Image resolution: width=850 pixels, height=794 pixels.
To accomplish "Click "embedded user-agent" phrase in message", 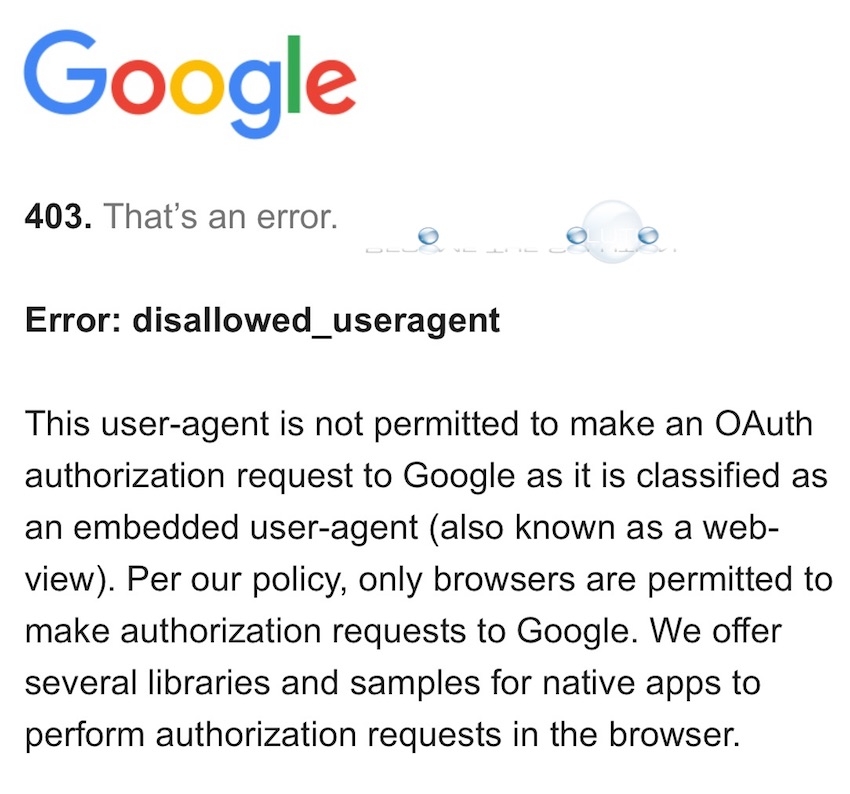I will coord(246,527).
